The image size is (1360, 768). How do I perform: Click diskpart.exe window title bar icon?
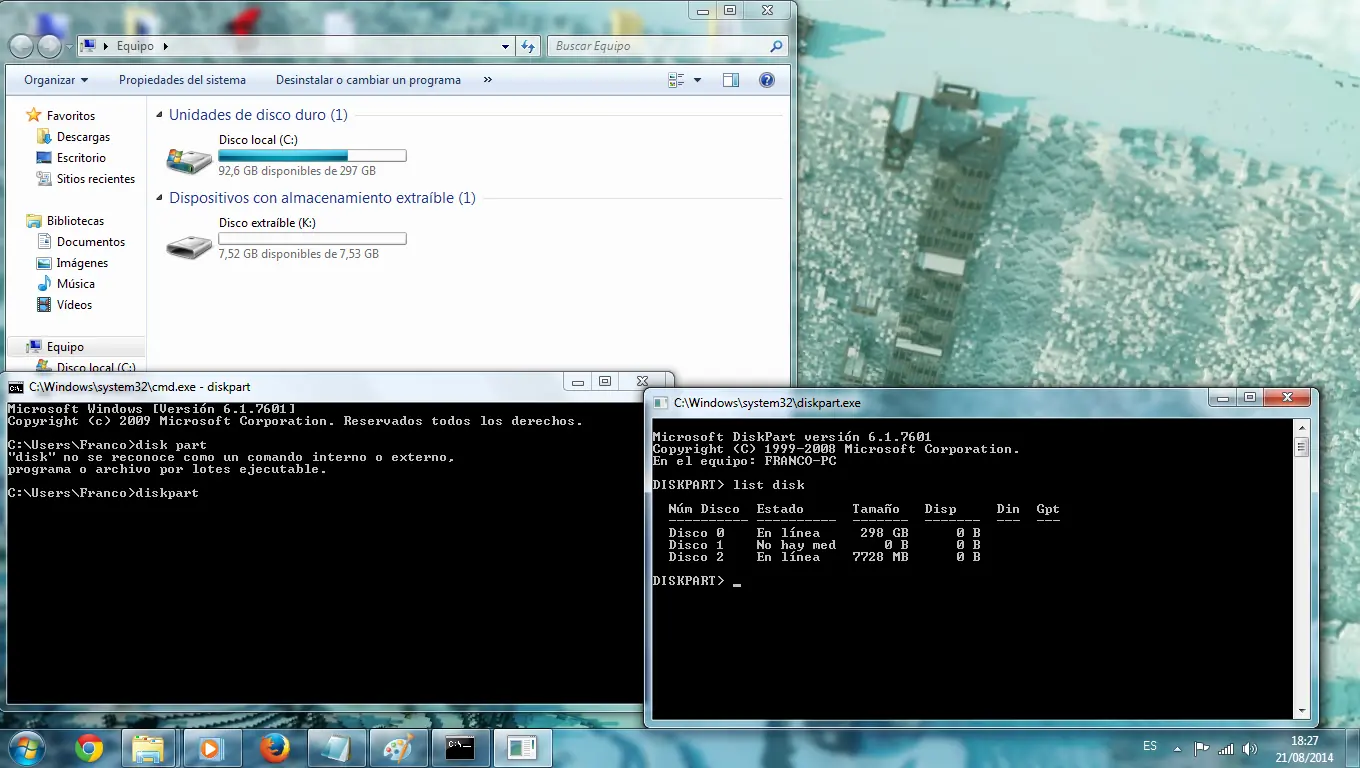pos(660,403)
